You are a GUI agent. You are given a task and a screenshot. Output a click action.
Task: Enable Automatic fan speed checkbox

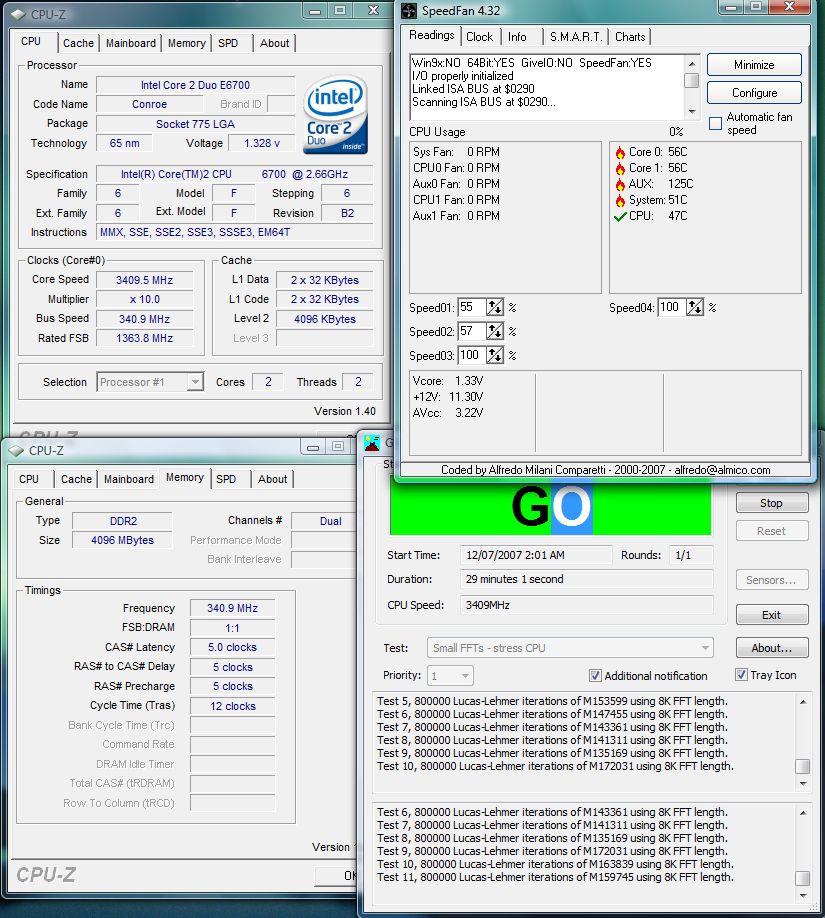tap(715, 124)
